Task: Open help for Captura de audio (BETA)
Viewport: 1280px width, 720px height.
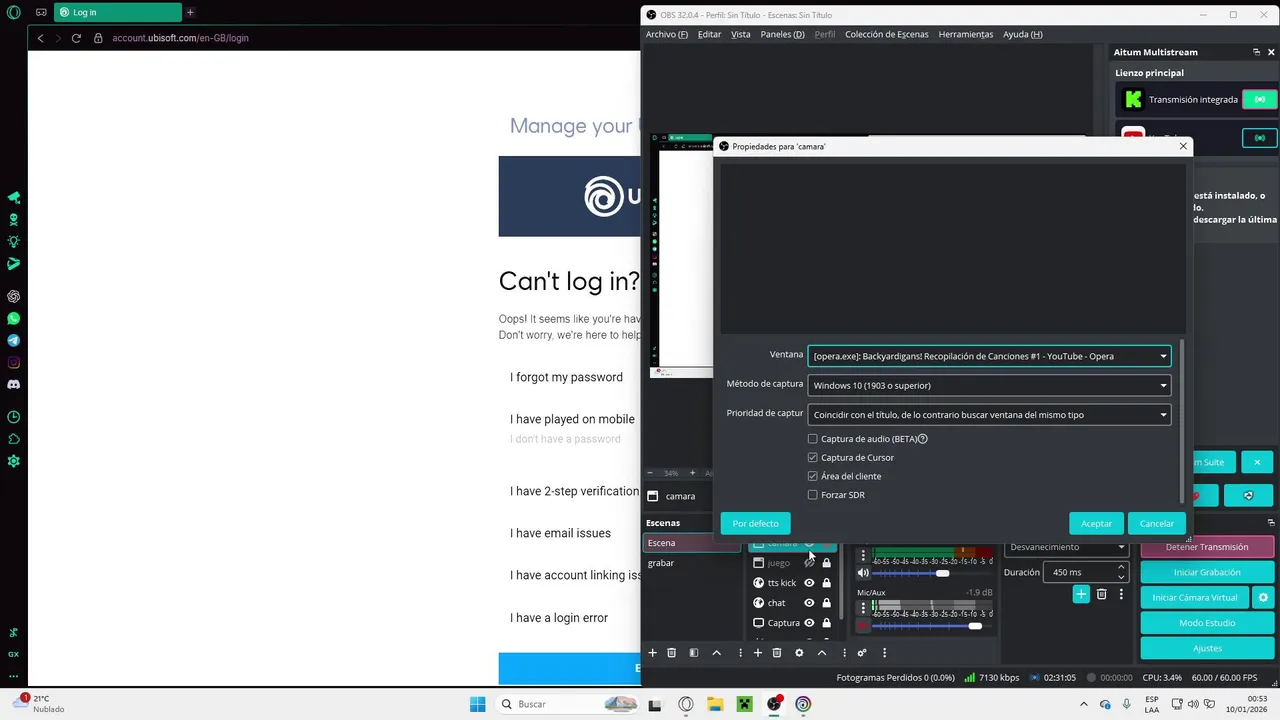Action: pos(923,439)
